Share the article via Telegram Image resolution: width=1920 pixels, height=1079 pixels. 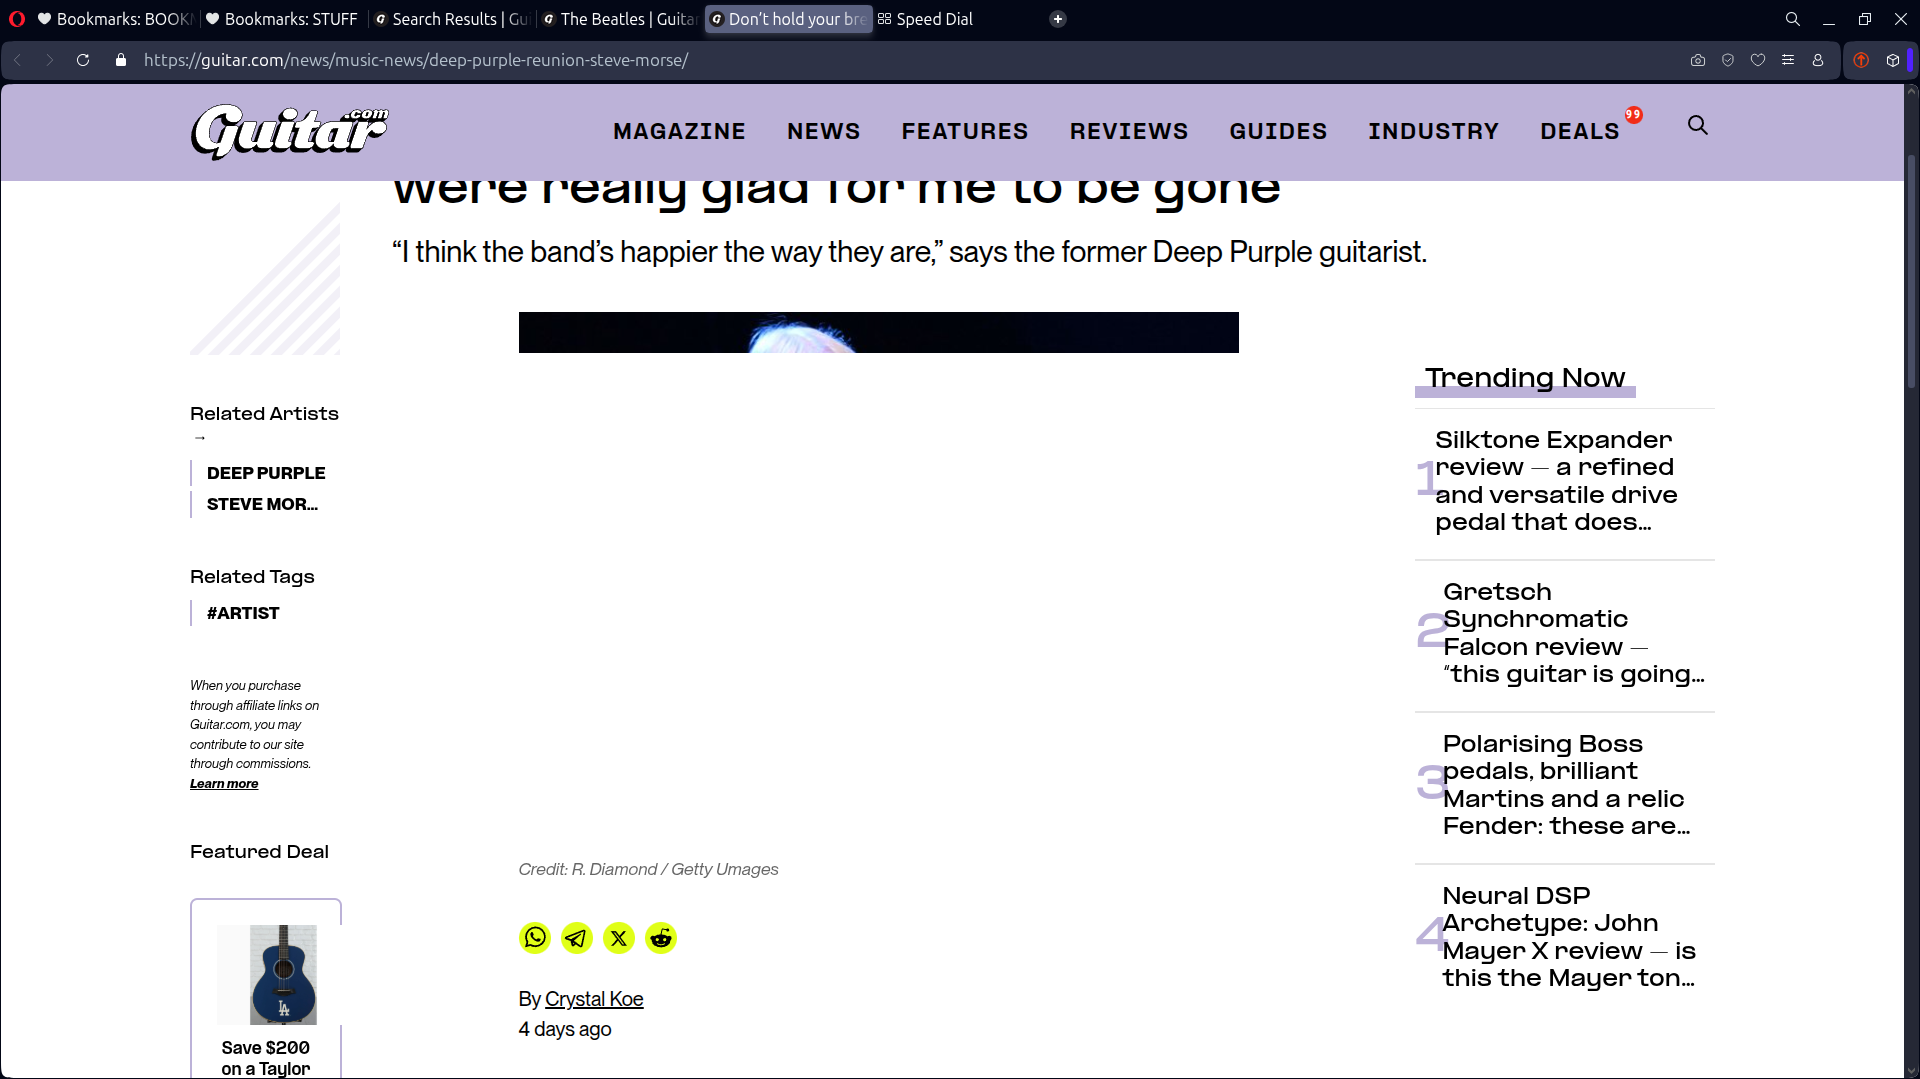[x=577, y=938]
